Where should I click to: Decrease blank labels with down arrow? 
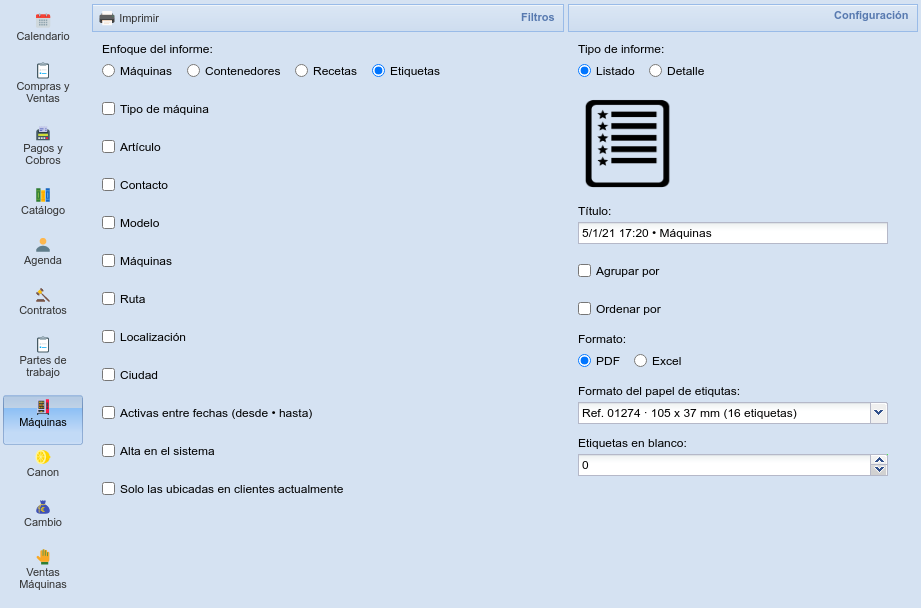[879, 470]
